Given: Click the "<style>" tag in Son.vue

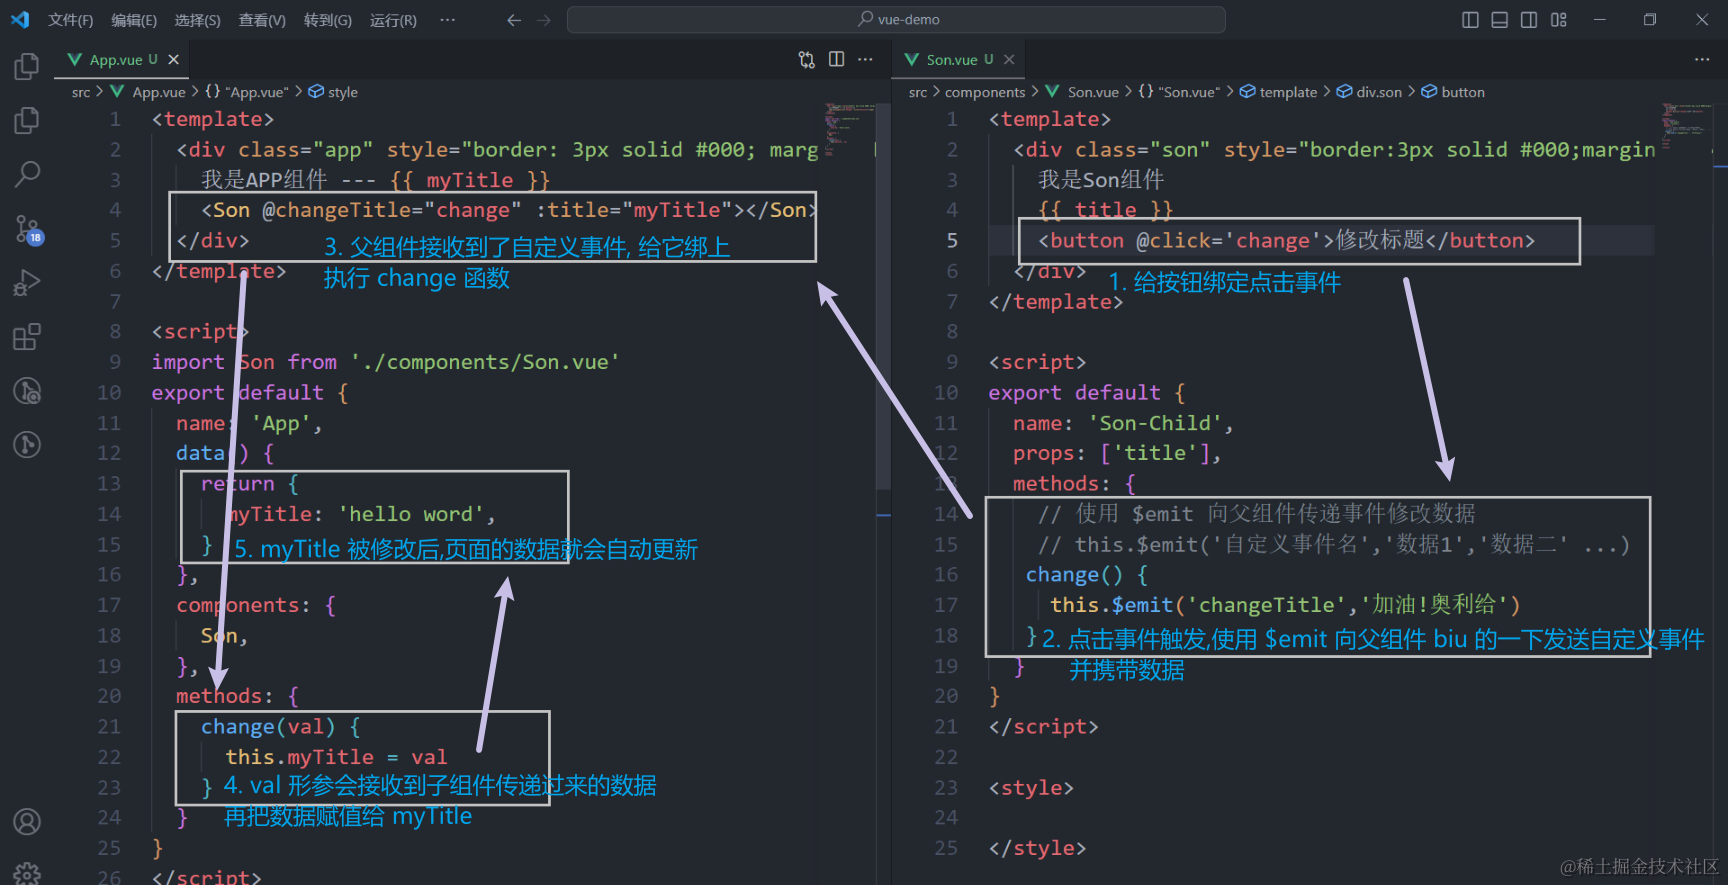Looking at the screenshot, I should point(1031,788).
